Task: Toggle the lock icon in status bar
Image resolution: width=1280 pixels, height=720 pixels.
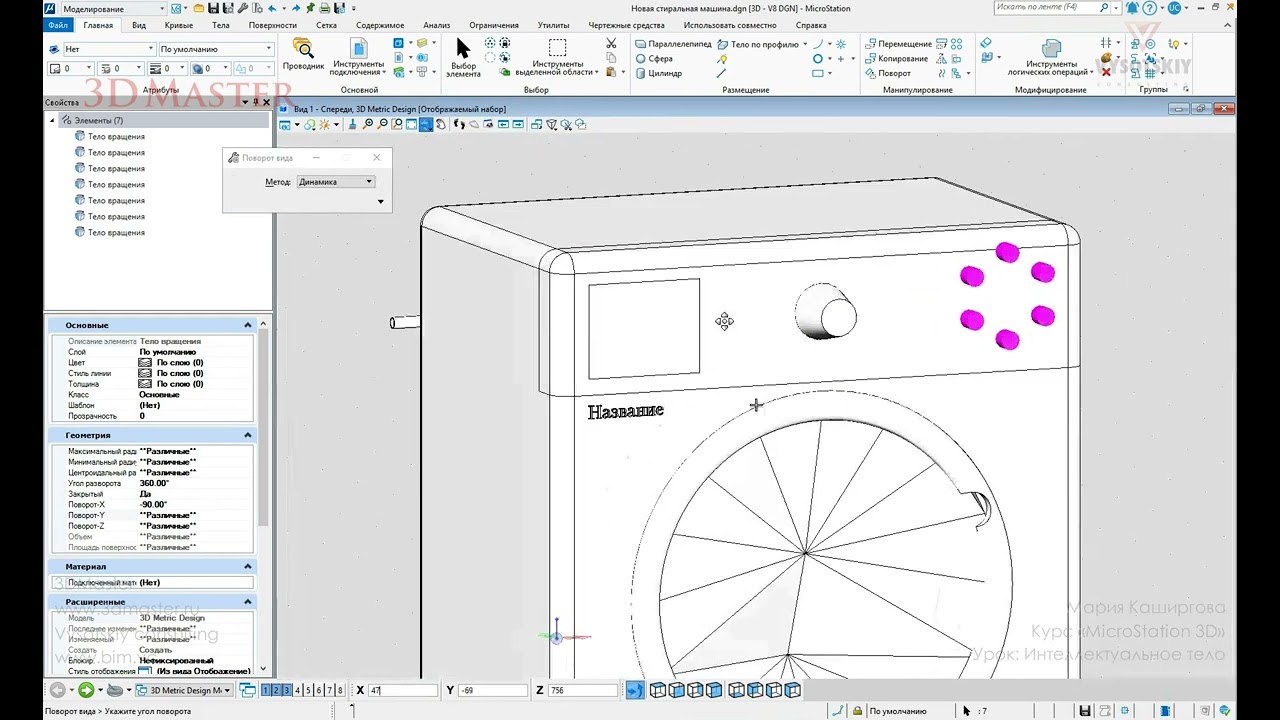Action: click(x=857, y=711)
